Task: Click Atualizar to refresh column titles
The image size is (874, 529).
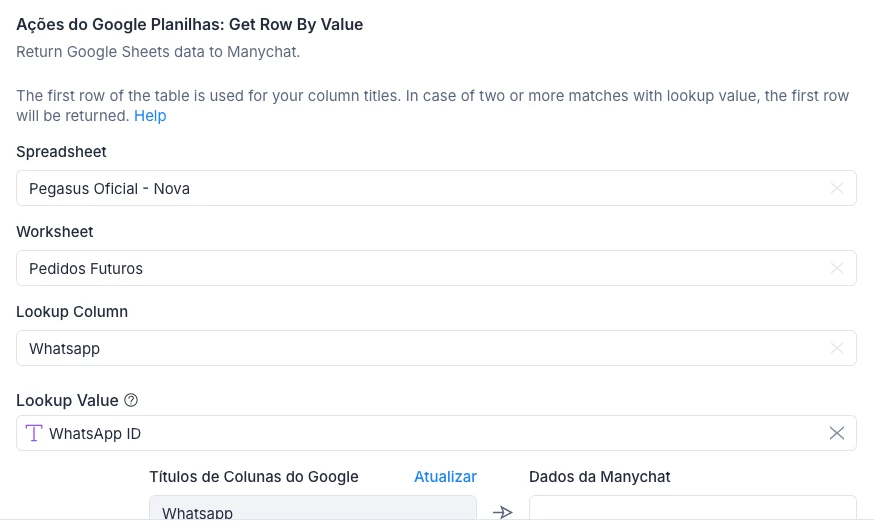Action: pos(445,477)
